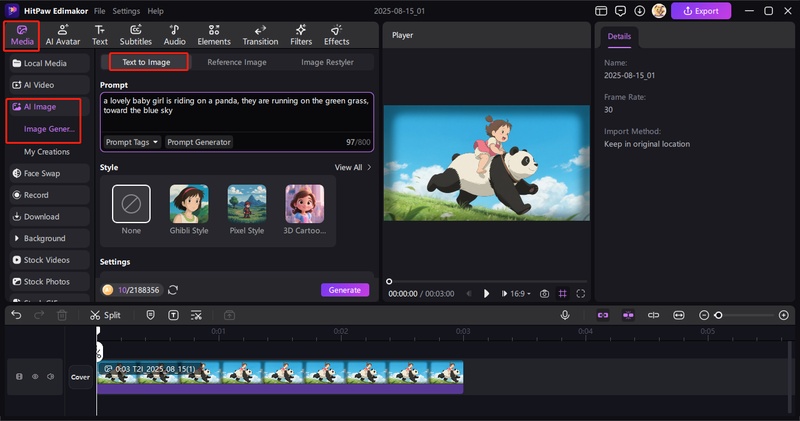800x421 pixels.
Task: Switch to the Image Restyler tab
Action: [327, 62]
